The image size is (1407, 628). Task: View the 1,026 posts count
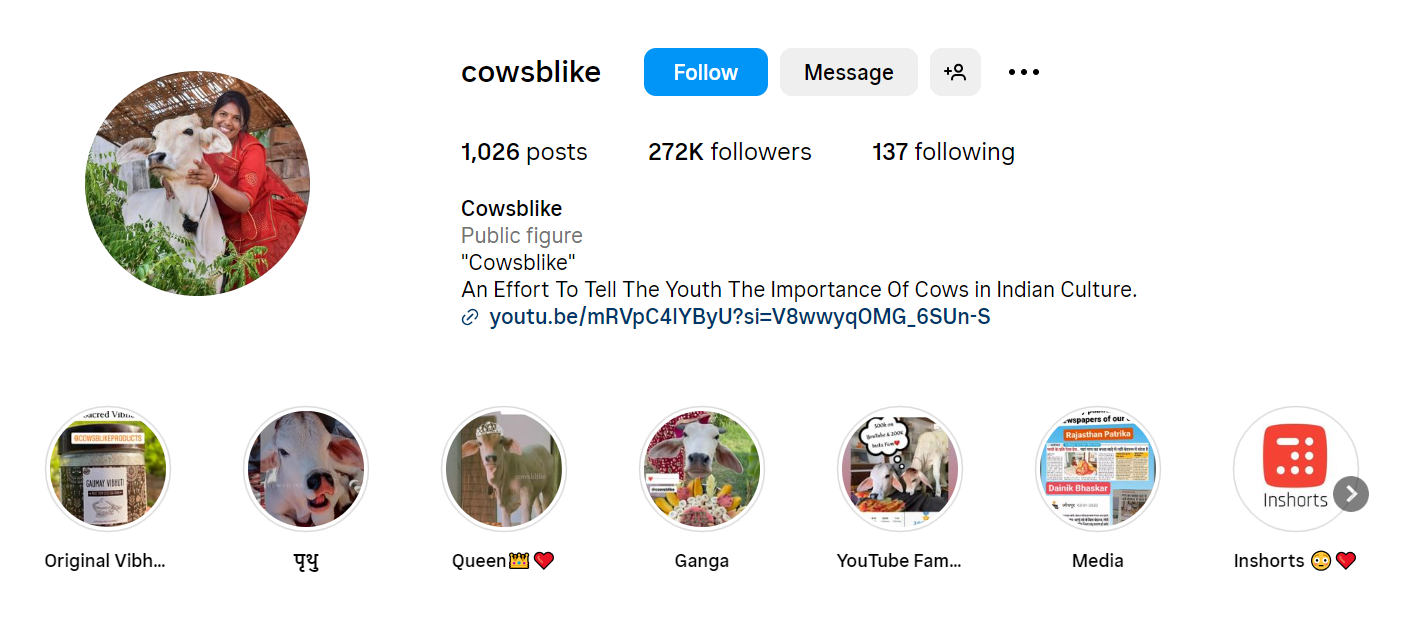click(x=524, y=152)
